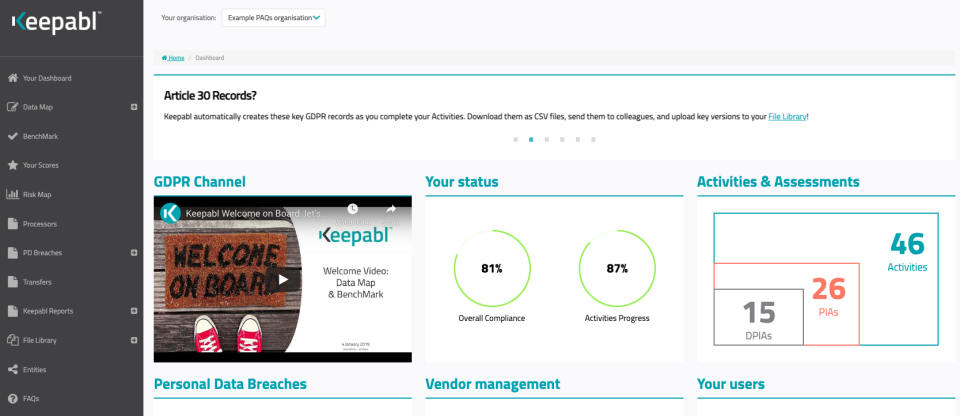The image size is (960, 416).
Task: Click the GDPR Channel heading
Action: click(x=200, y=182)
